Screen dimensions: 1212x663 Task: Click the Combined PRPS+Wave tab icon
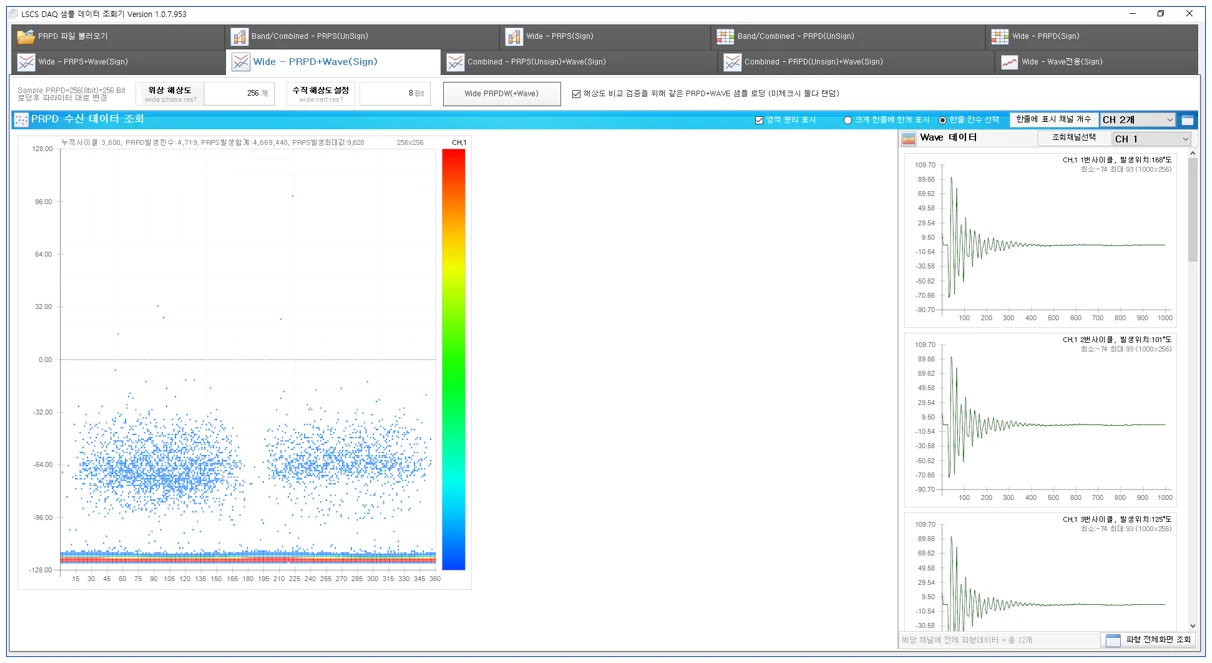click(455, 62)
